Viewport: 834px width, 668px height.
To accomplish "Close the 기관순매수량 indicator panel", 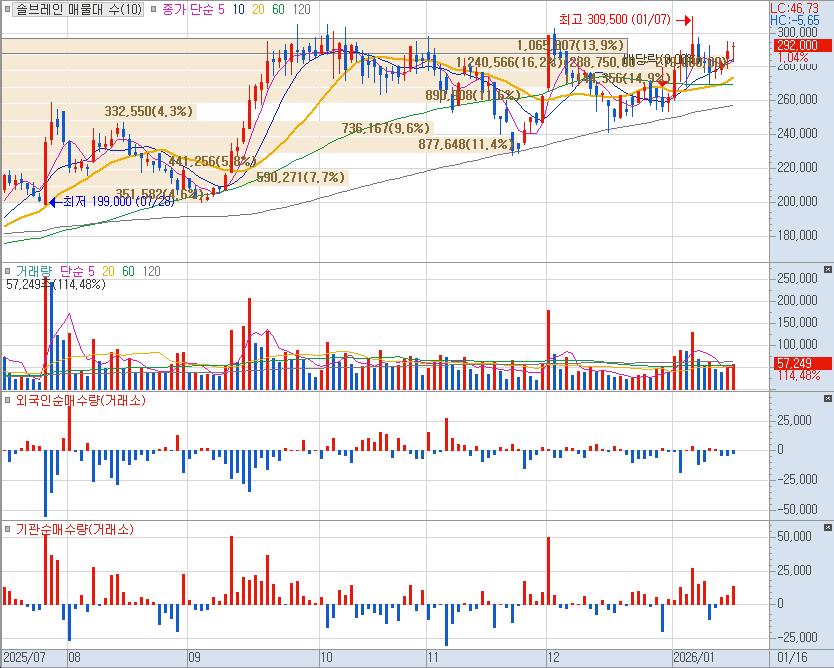I will (x=826, y=526).
